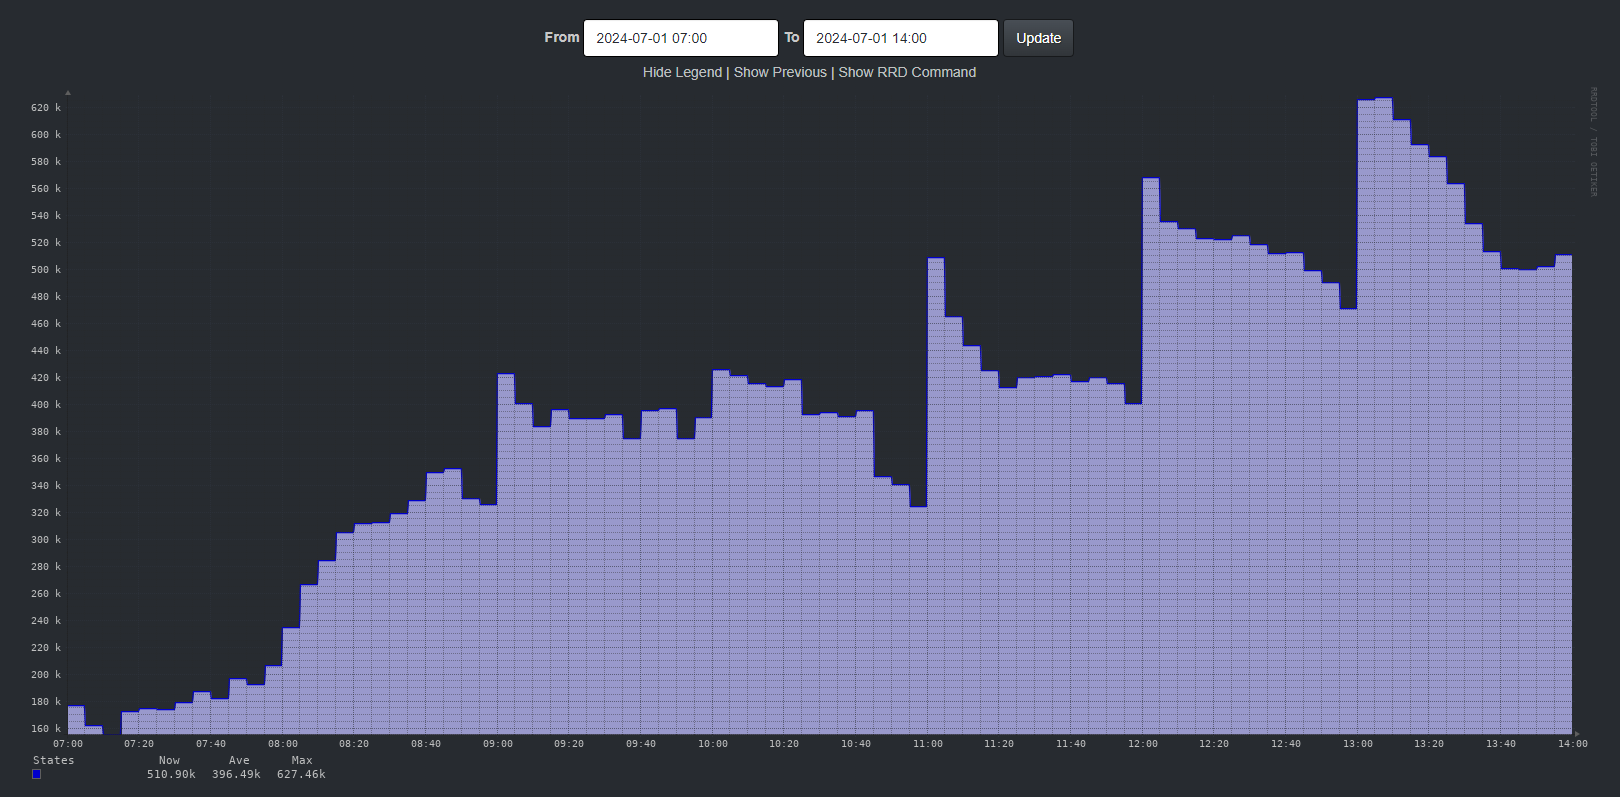The height and width of the screenshot is (797, 1620).
Task: Click the Now column header in legend
Action: coord(169,760)
